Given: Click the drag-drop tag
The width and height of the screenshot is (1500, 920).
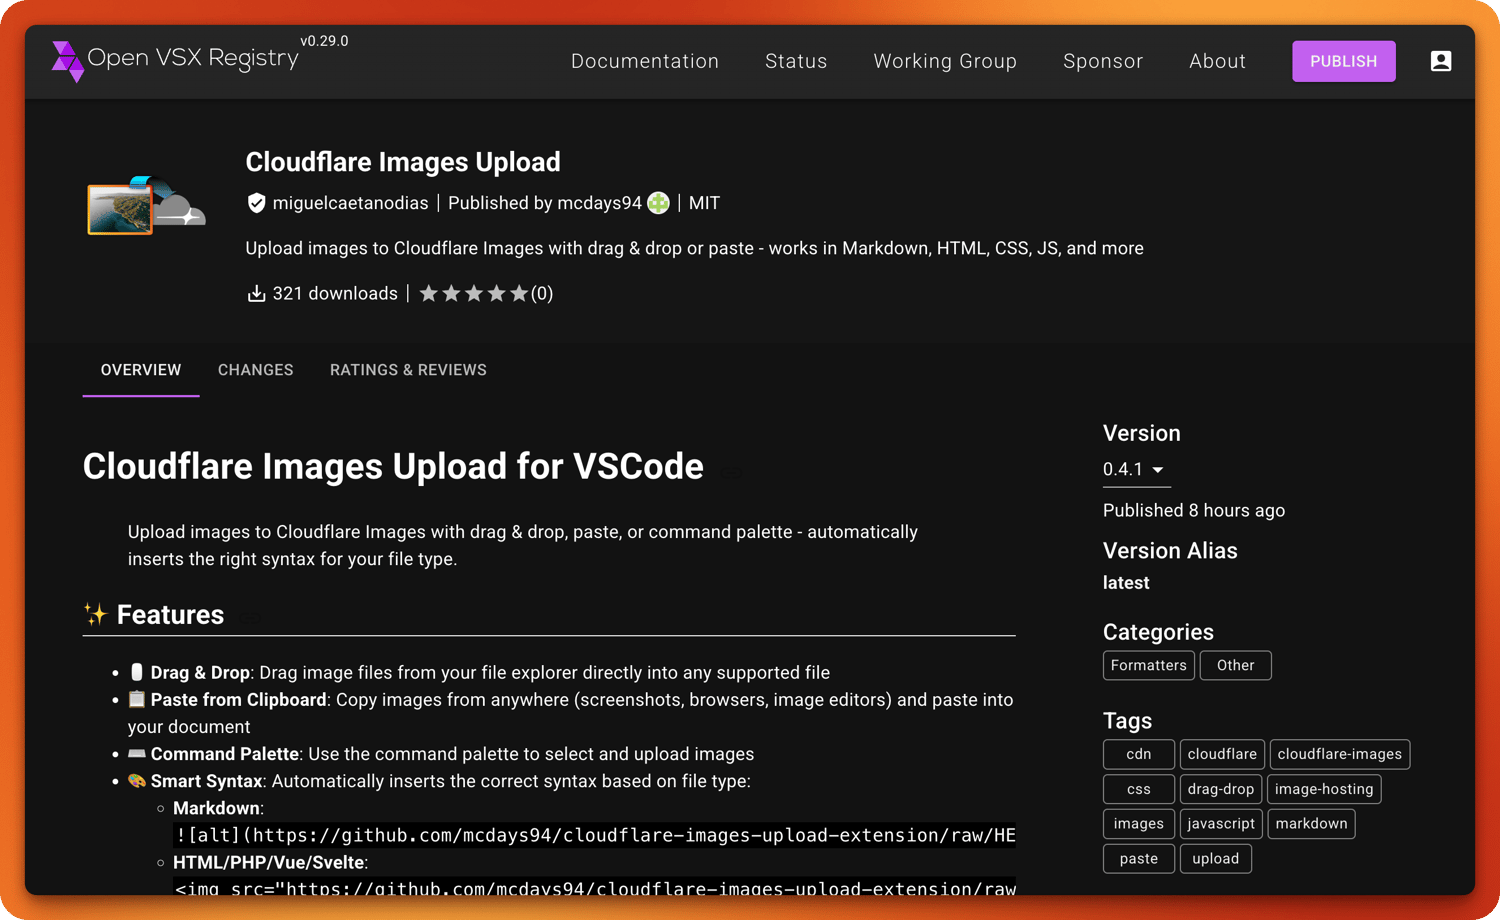Looking at the screenshot, I should pyautogui.click(x=1221, y=789).
